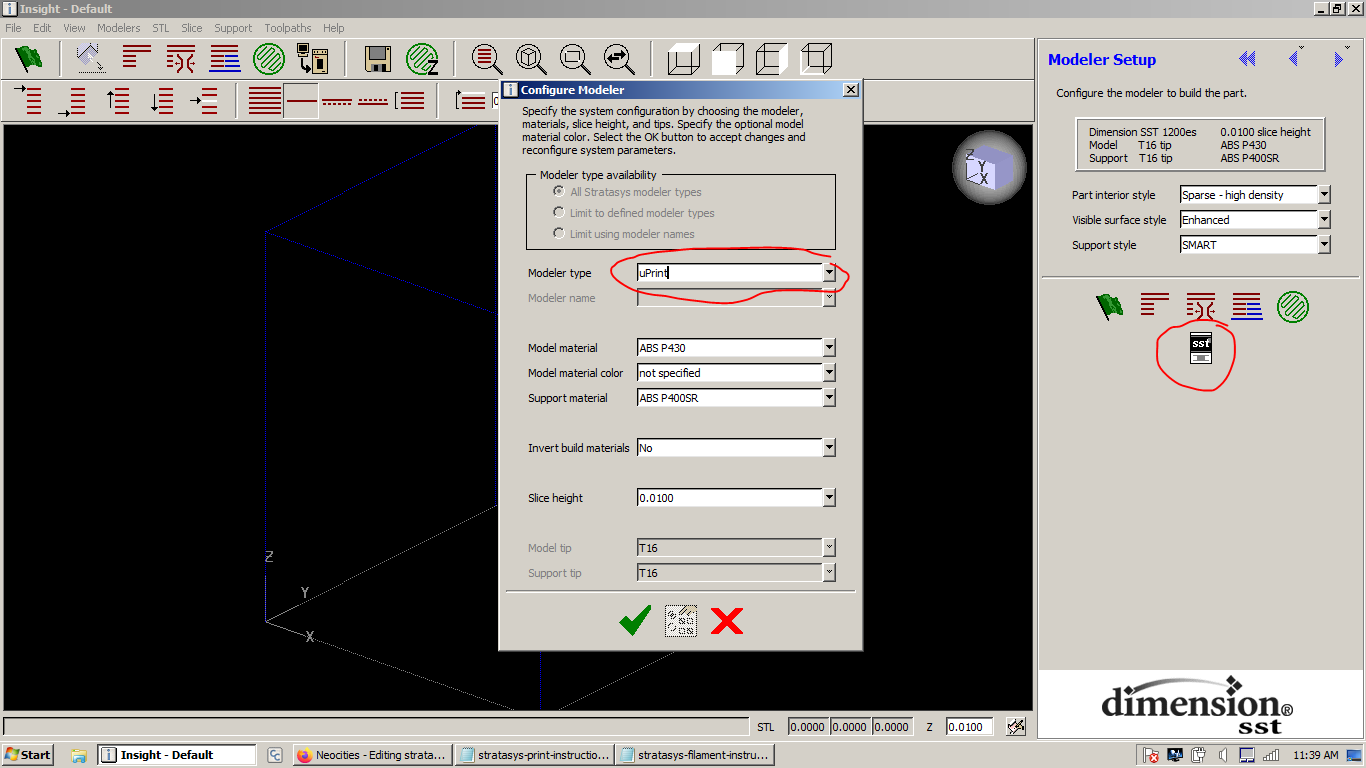Screen dimensions: 1366x768
Task: Click the arrow-to-top-layer icon in second toolbar
Action: (29, 101)
